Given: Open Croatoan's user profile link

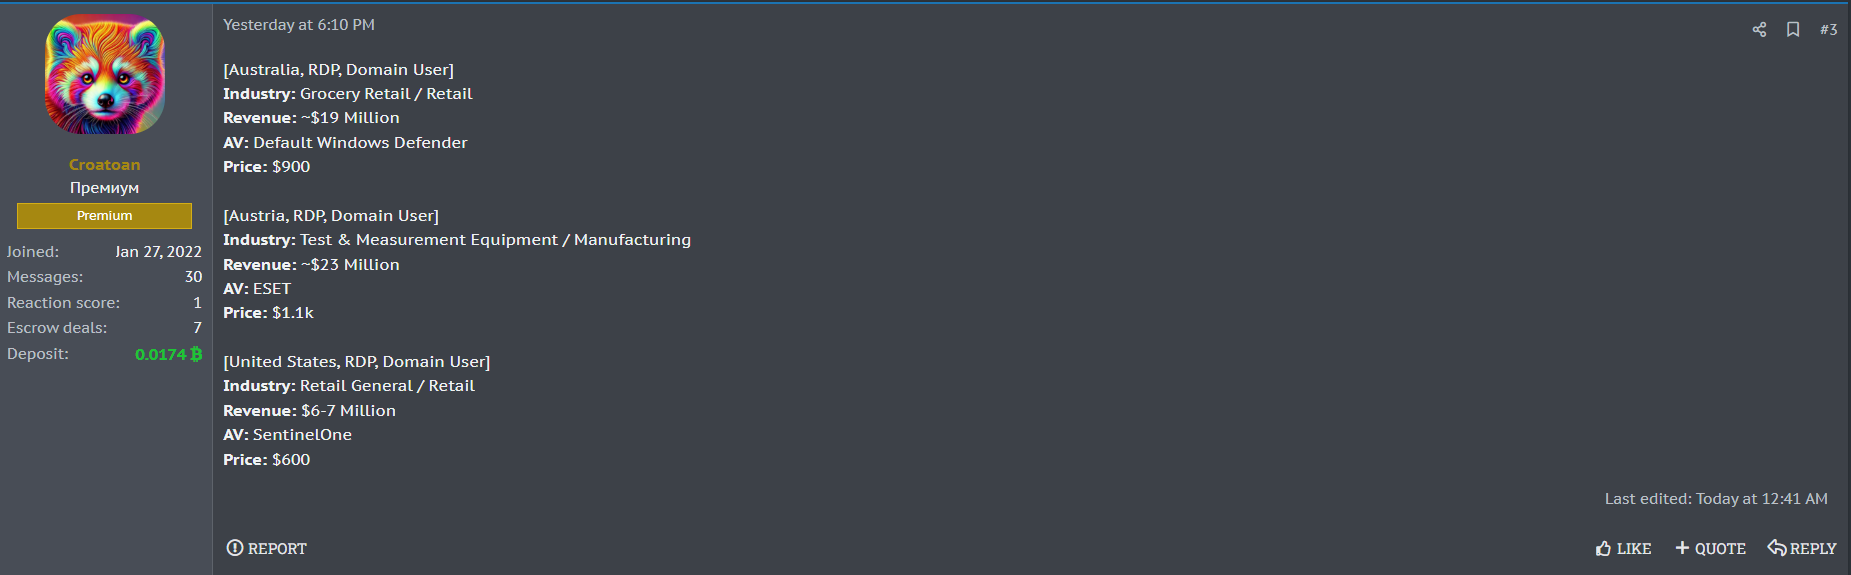Looking at the screenshot, I should 104,164.
